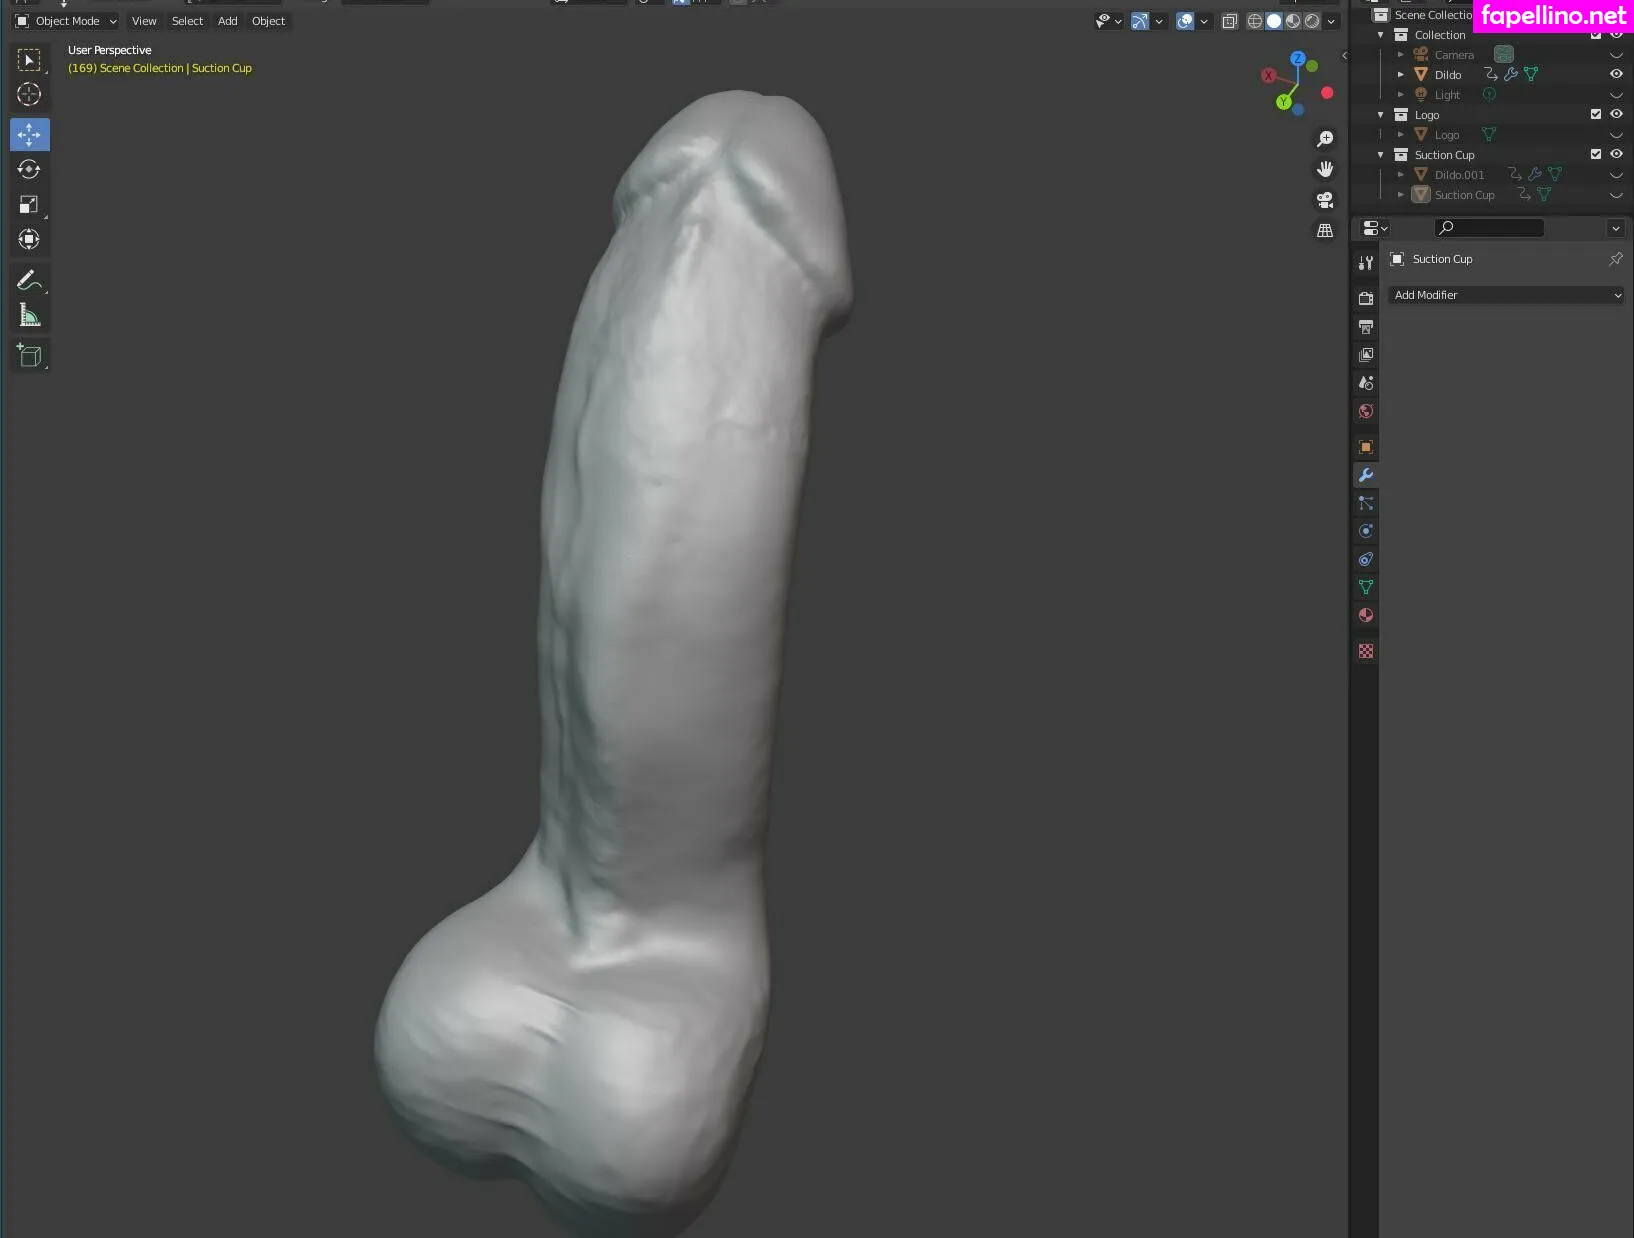
Task: Click the outliner search field
Action: pos(1488,228)
